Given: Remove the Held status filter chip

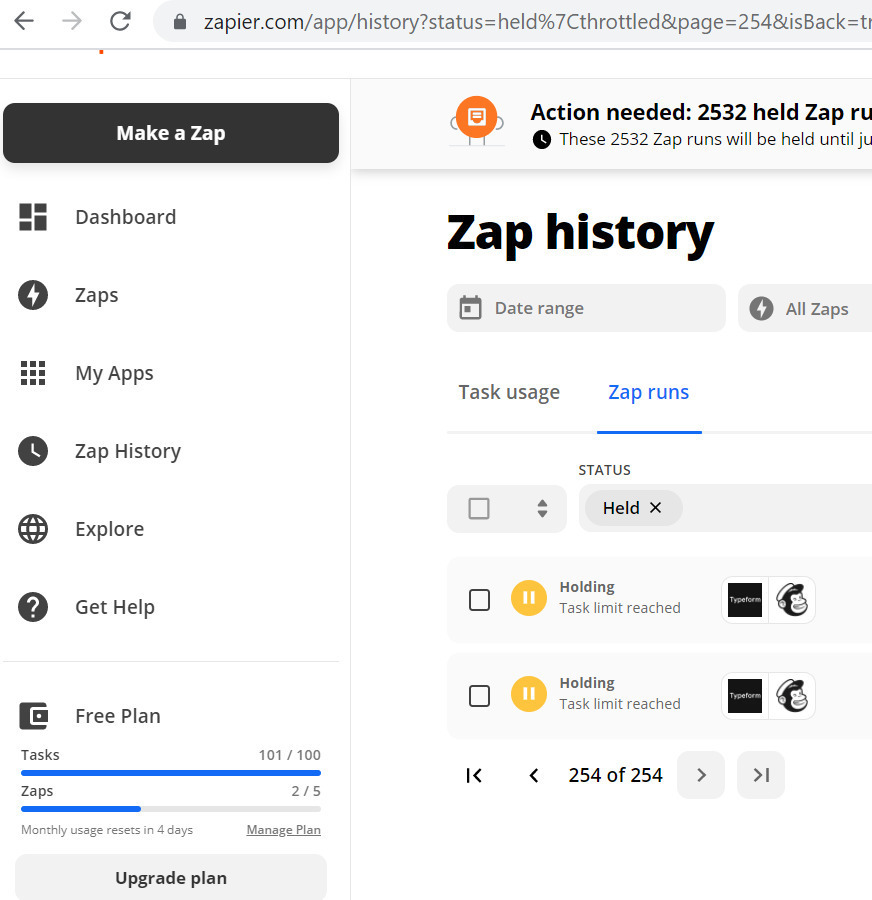Looking at the screenshot, I should [x=656, y=507].
